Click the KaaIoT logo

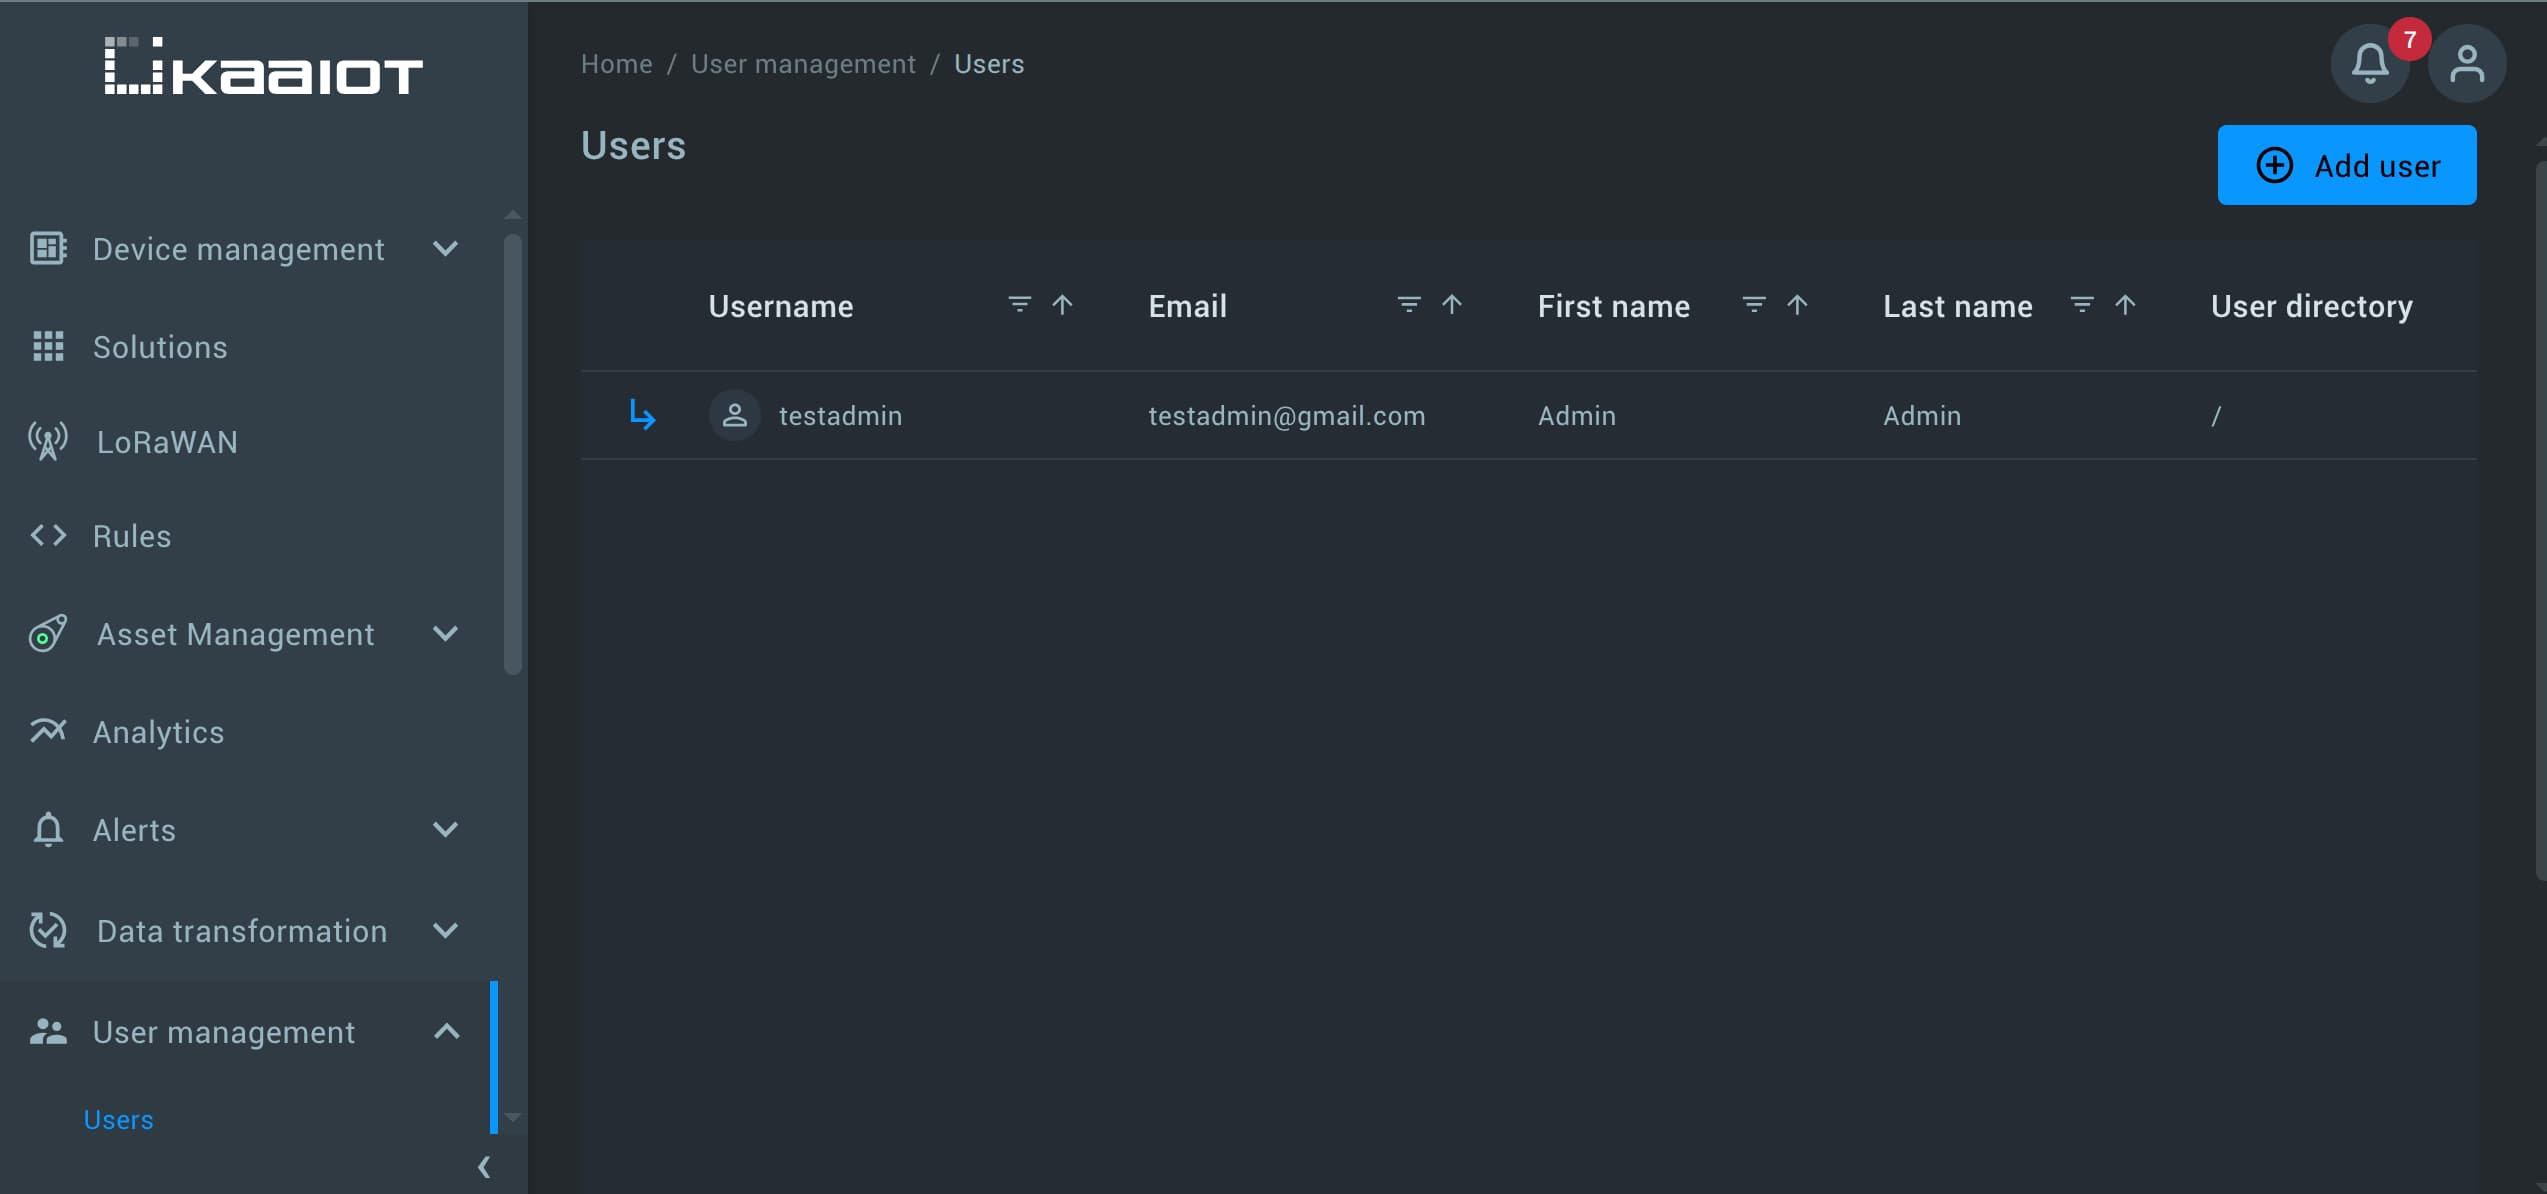tap(263, 67)
